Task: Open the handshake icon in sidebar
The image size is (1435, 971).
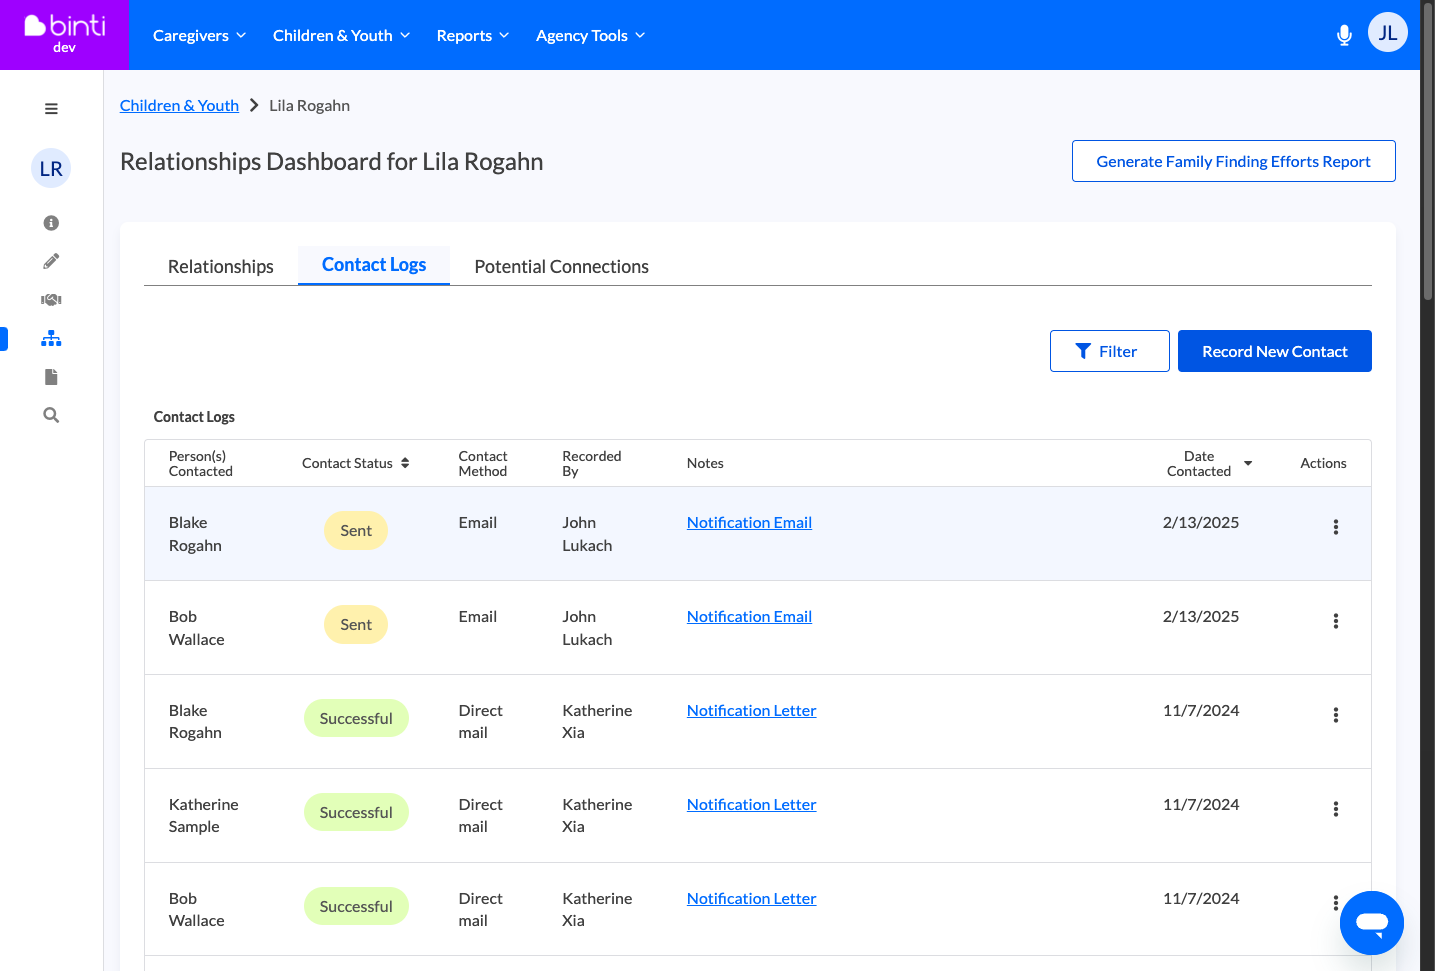Action: click(51, 300)
